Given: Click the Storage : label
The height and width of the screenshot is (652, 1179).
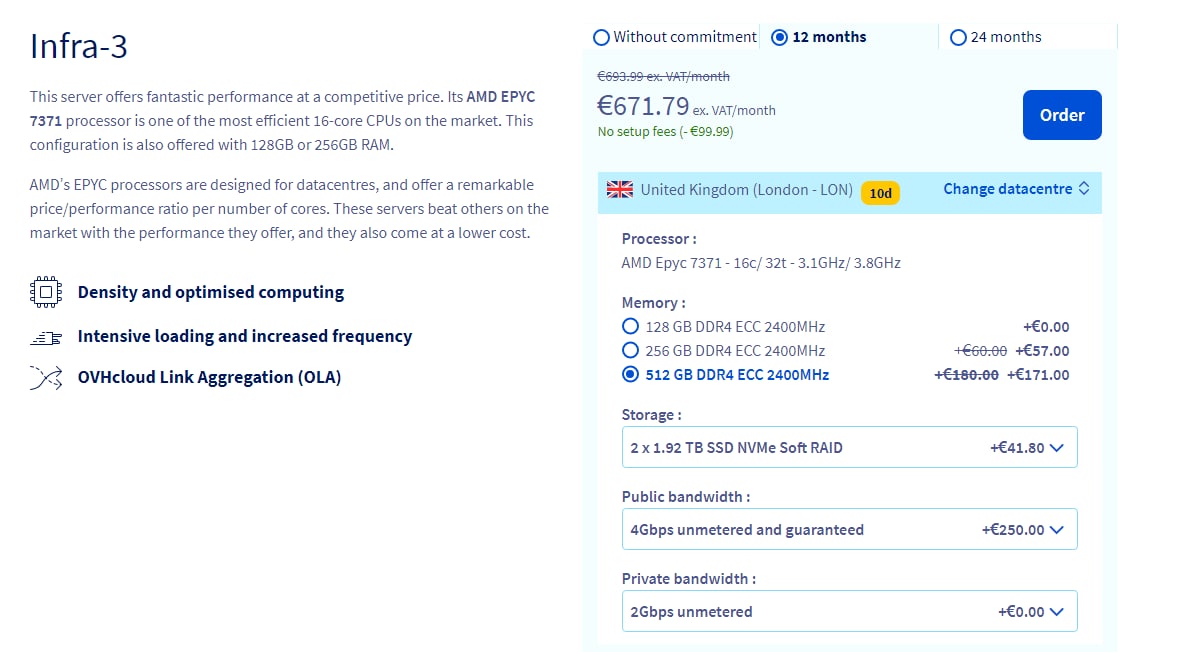Looking at the screenshot, I should click(651, 415).
